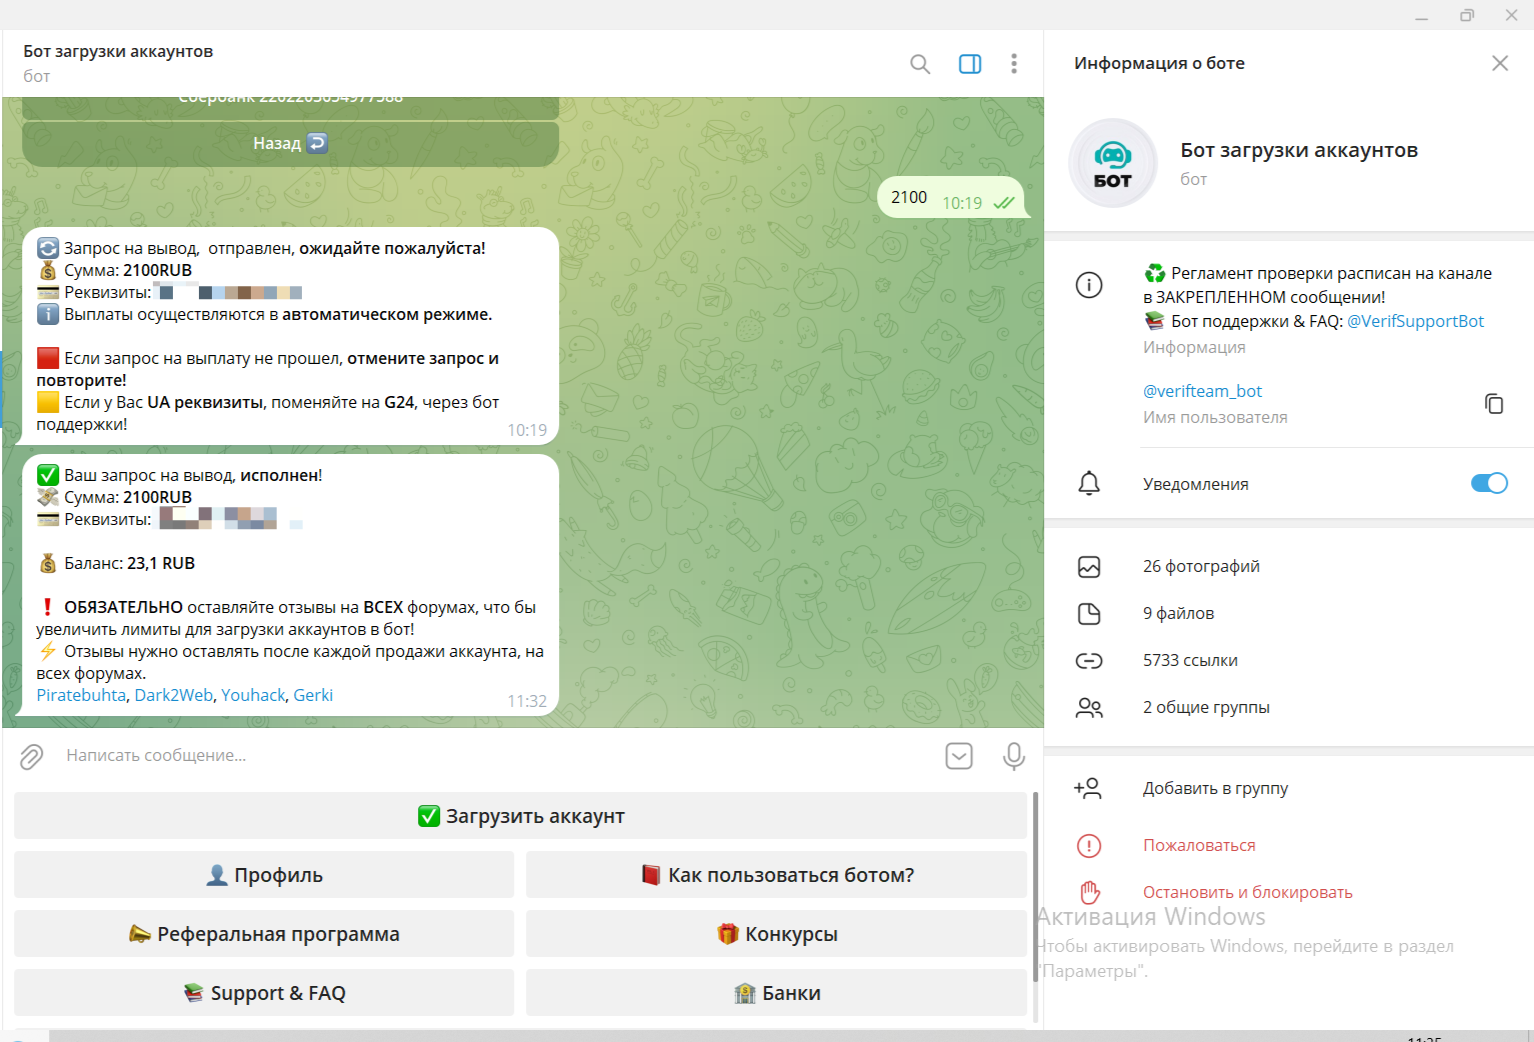Open the three-dot chat options menu
This screenshot has width=1534, height=1042.
pyautogui.click(x=1013, y=64)
